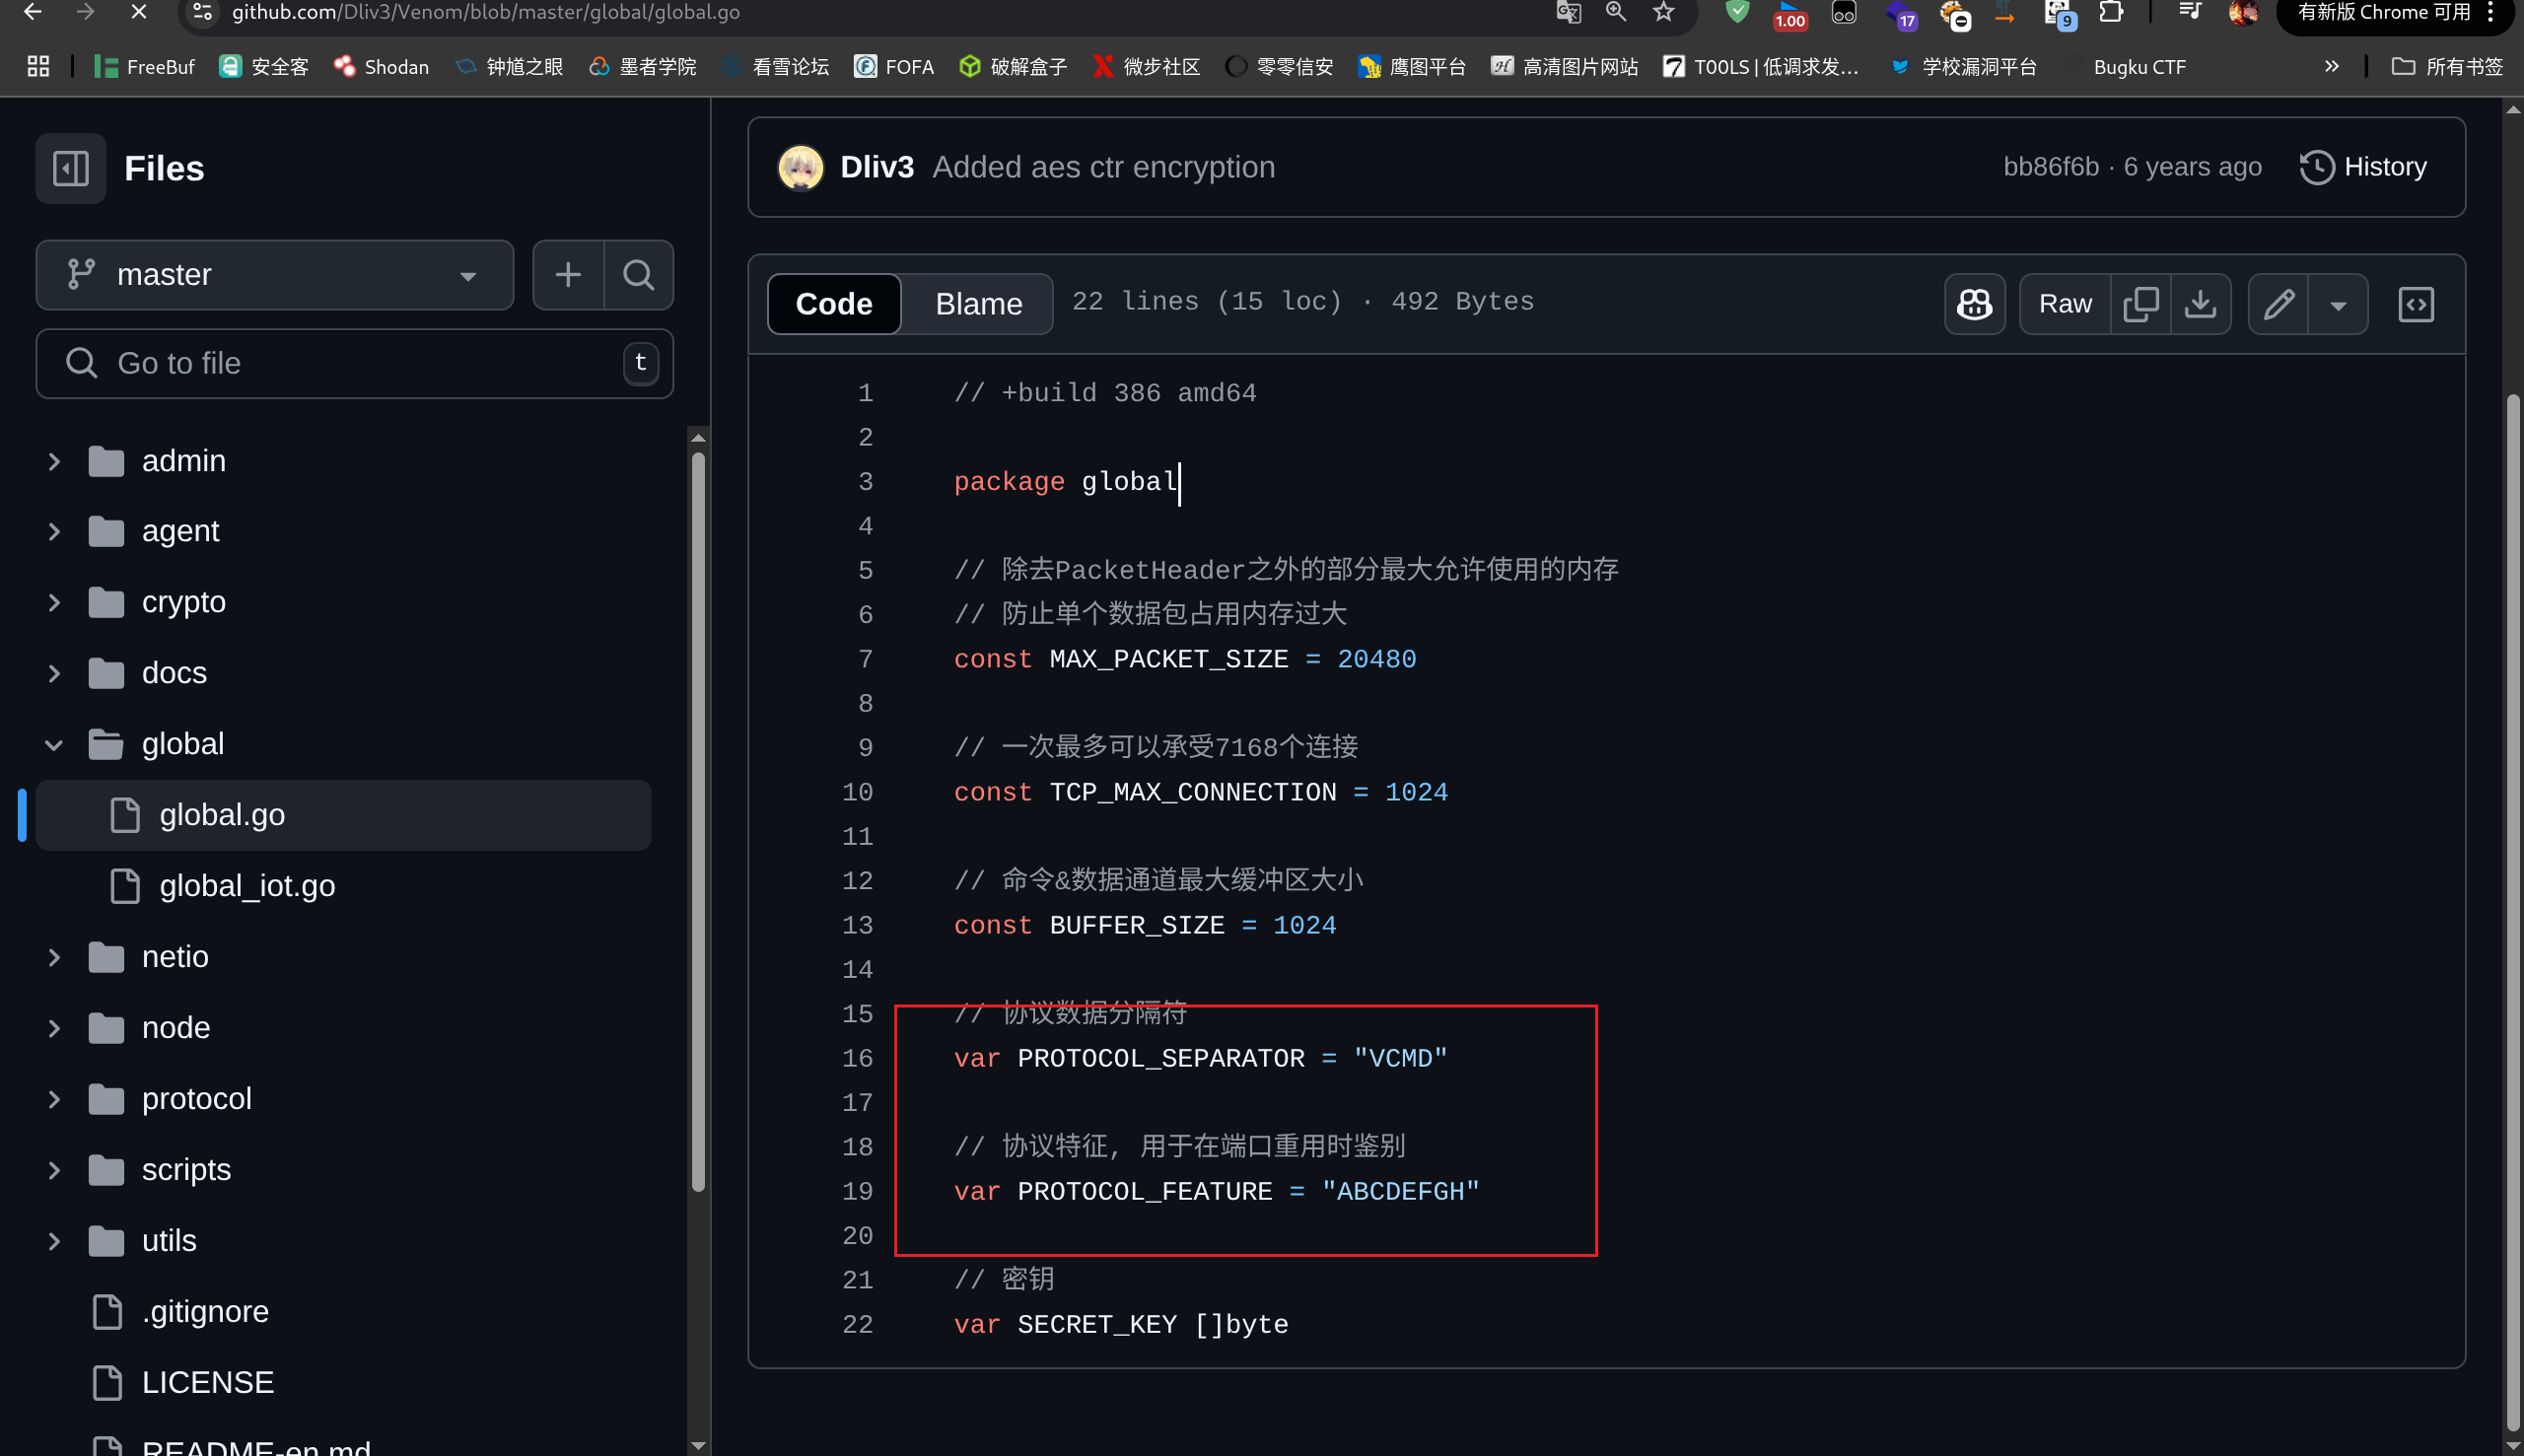
Task: Open commit History link
Action: click(x=2363, y=167)
